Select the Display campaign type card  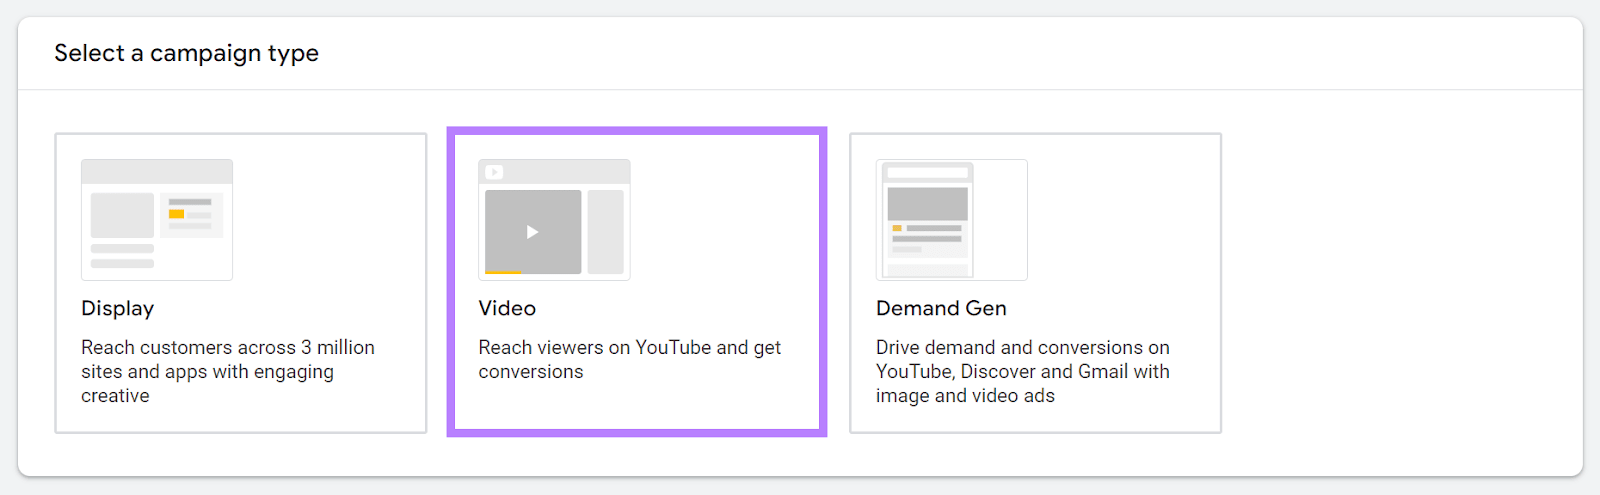tap(241, 283)
